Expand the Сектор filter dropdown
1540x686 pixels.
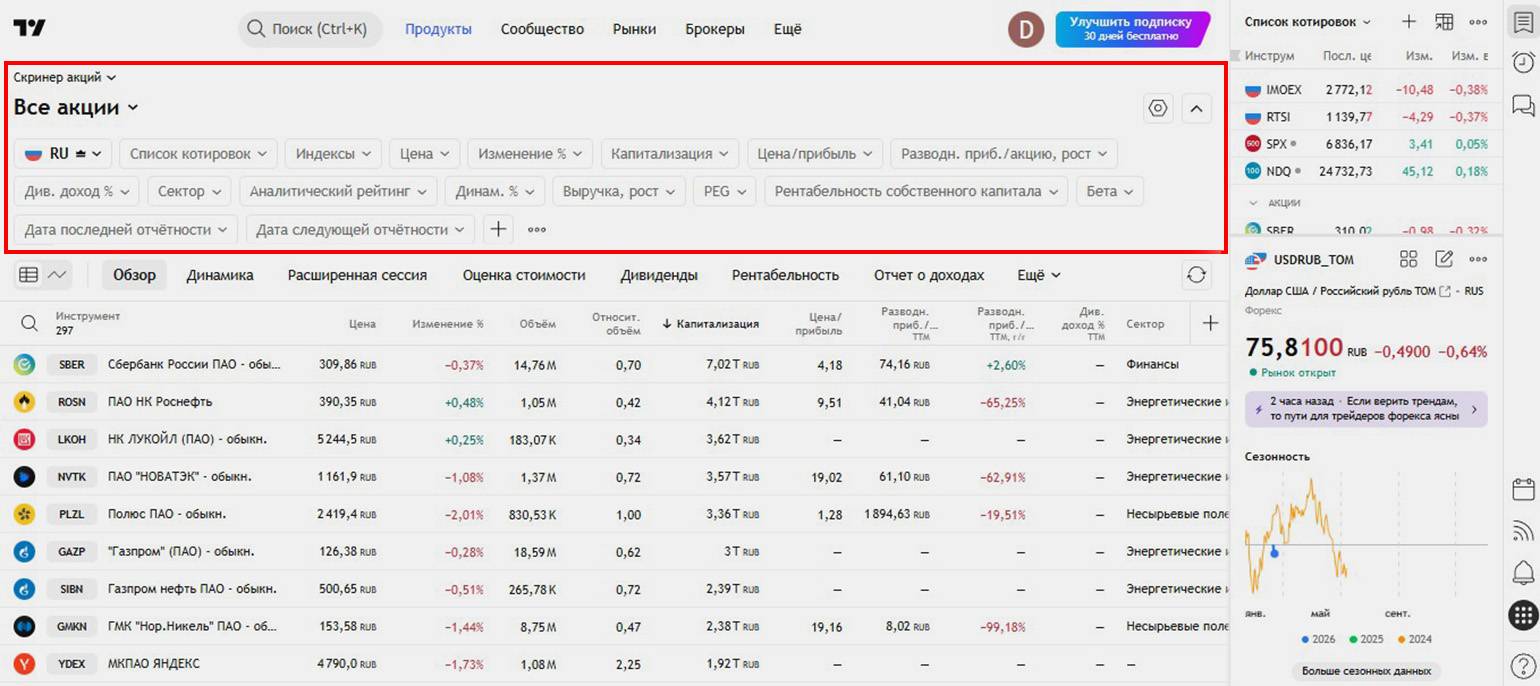tap(189, 191)
